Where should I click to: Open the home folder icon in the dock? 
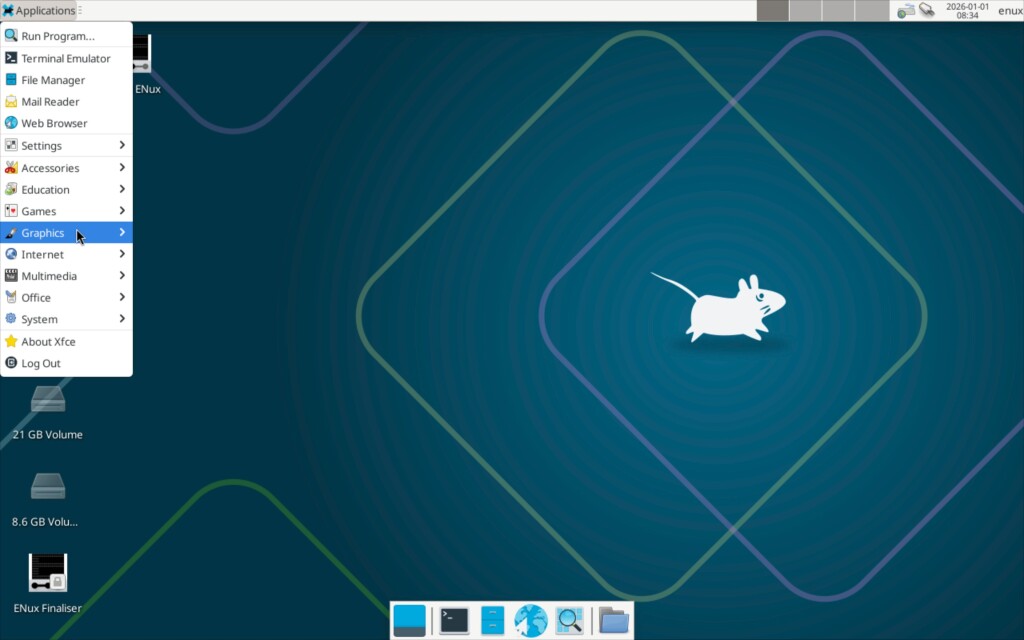[x=614, y=620]
